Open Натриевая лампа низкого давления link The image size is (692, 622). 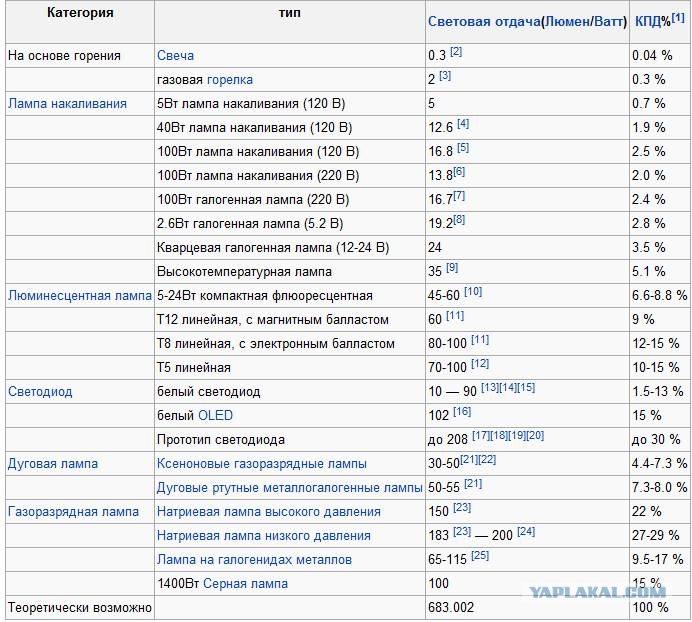[264, 536]
